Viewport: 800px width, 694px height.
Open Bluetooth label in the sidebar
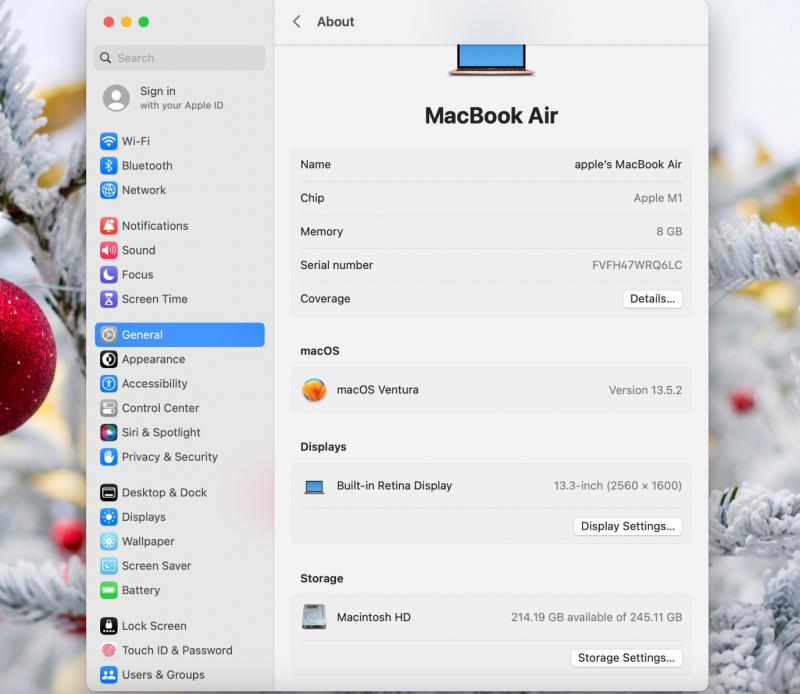point(147,165)
